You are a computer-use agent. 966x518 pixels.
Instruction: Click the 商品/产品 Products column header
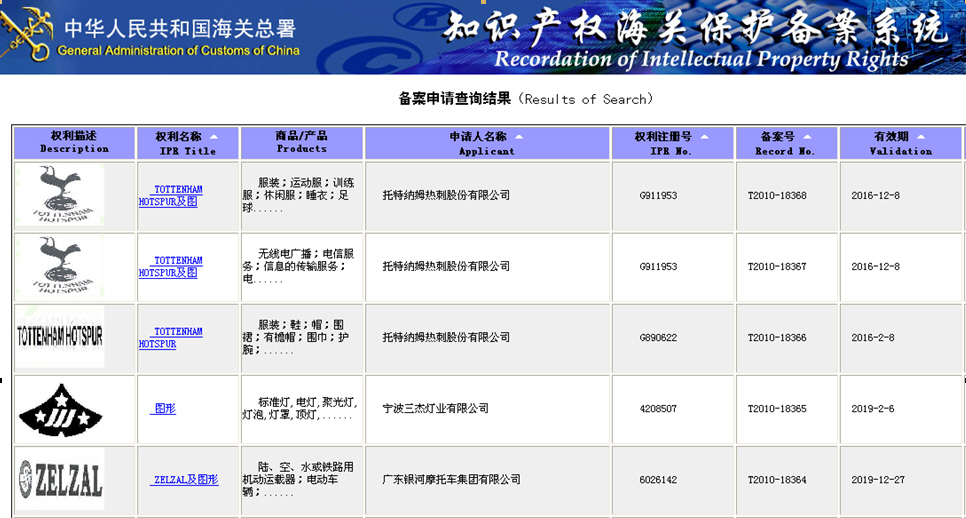[302, 143]
